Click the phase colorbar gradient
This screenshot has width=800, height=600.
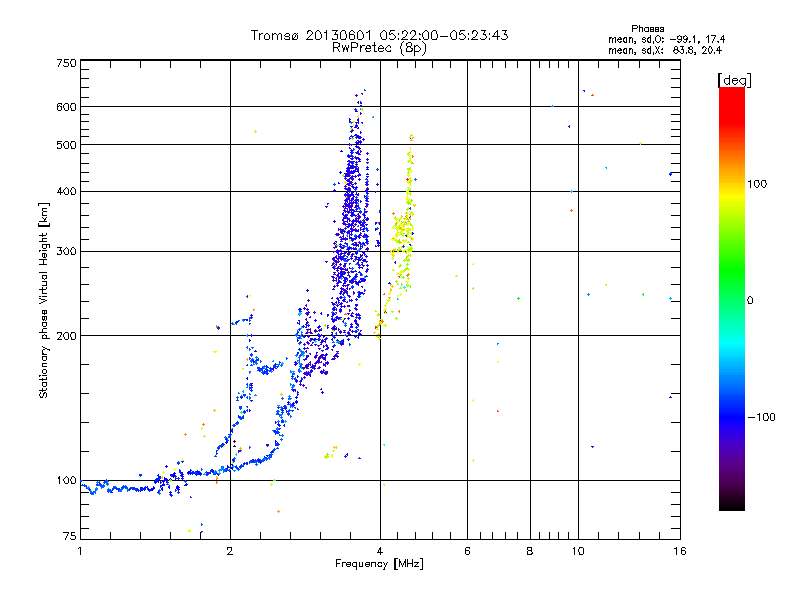[x=732, y=298]
